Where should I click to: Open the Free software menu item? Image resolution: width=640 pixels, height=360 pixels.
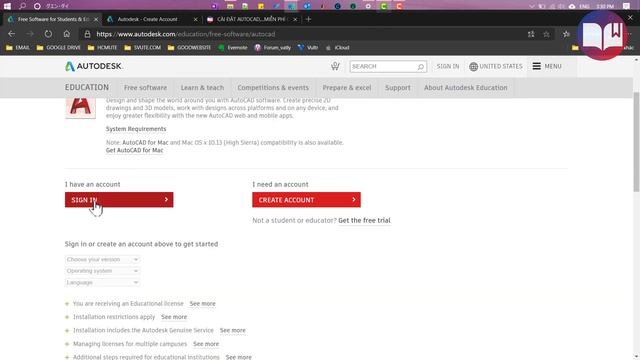click(x=145, y=88)
